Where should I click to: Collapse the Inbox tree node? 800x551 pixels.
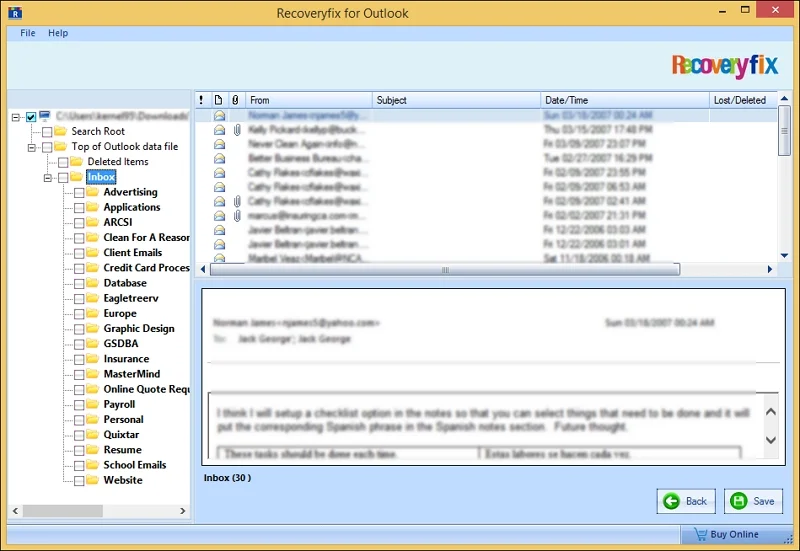[47, 178]
